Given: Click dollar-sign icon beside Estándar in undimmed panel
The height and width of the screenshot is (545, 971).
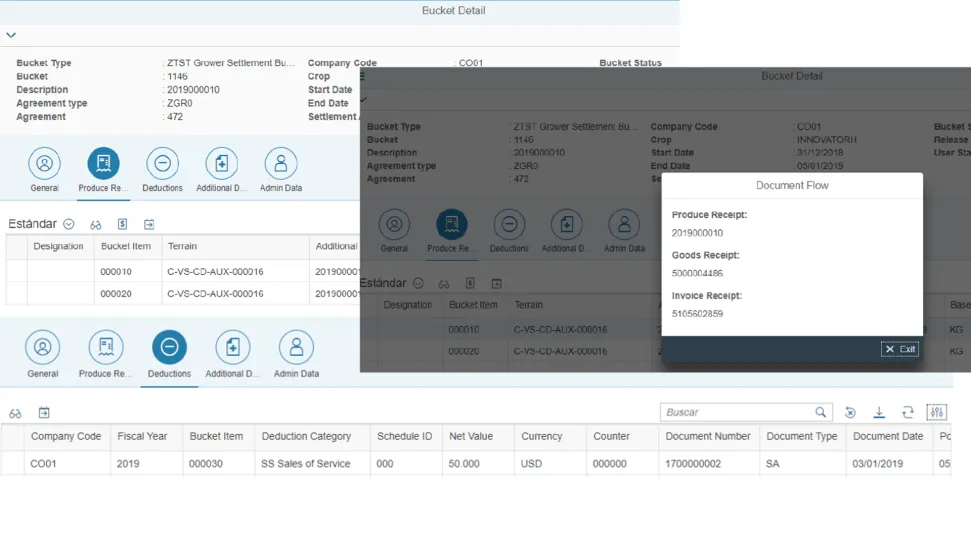Looking at the screenshot, I should tap(122, 225).
